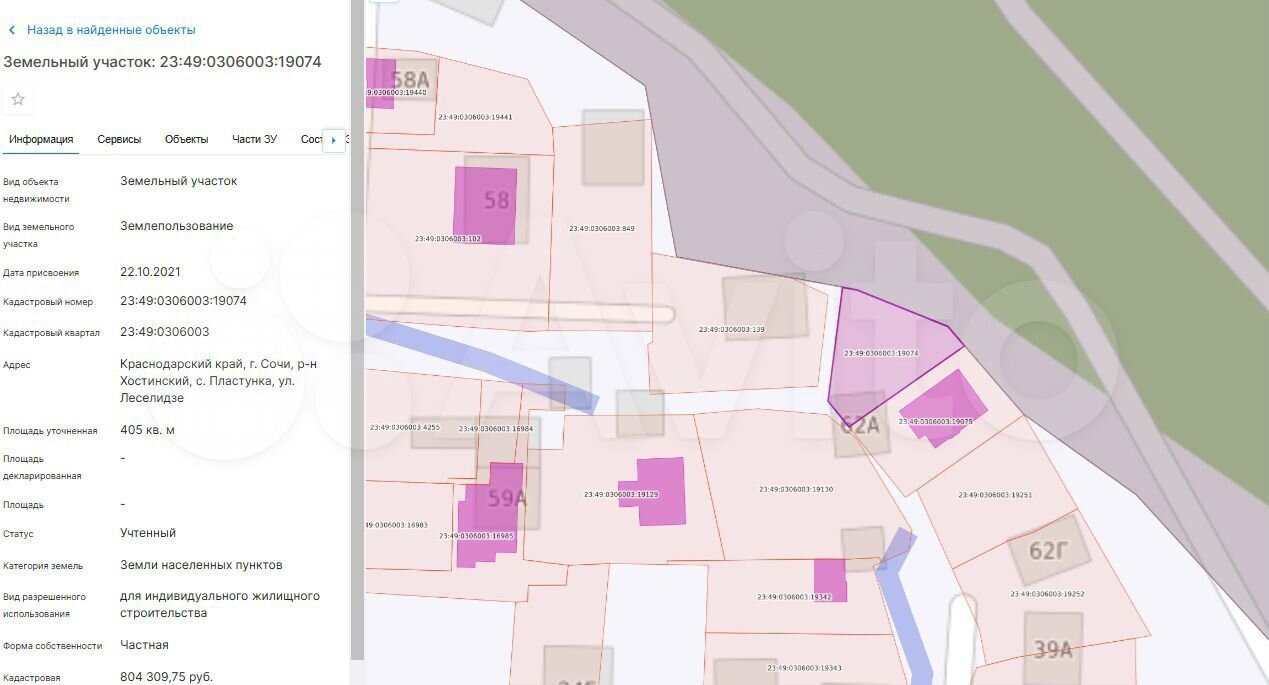Screen dimensions: 1269x685
Task: Select the Части ЗУ tab
Action: tap(254, 140)
